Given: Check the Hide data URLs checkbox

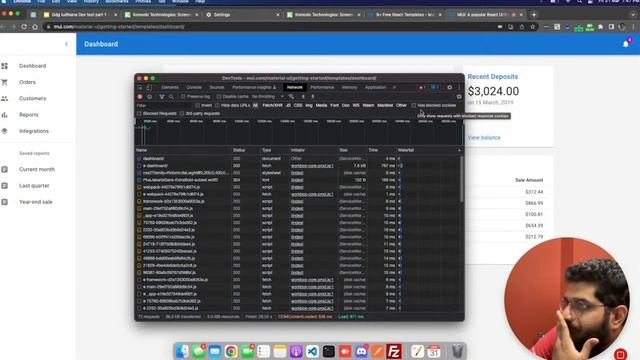Looking at the screenshot, I should pos(217,105).
